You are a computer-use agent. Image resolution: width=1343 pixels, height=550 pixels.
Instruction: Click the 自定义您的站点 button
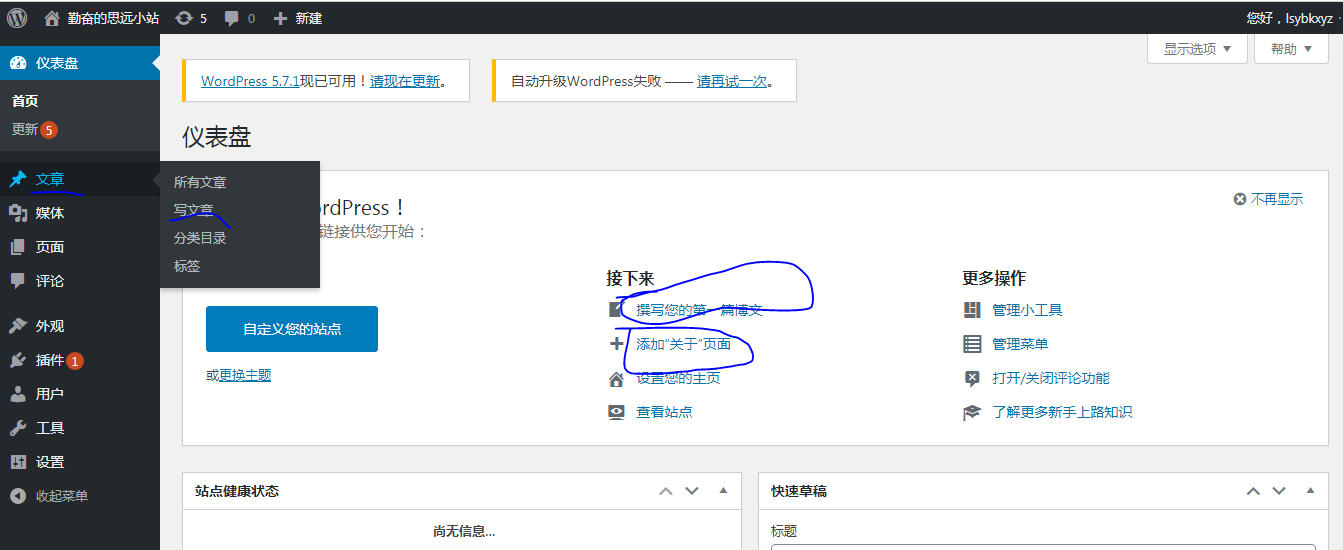point(292,329)
